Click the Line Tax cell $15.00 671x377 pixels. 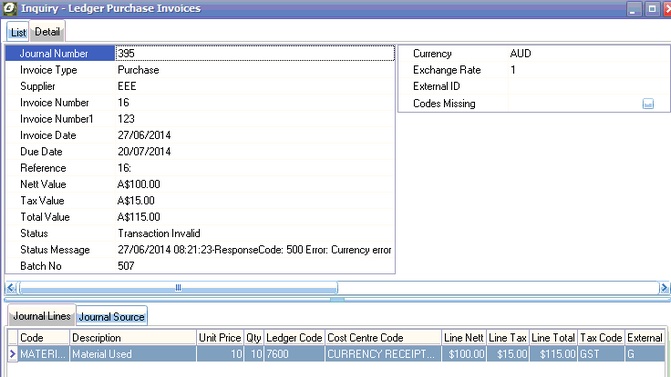pyautogui.click(x=508, y=354)
